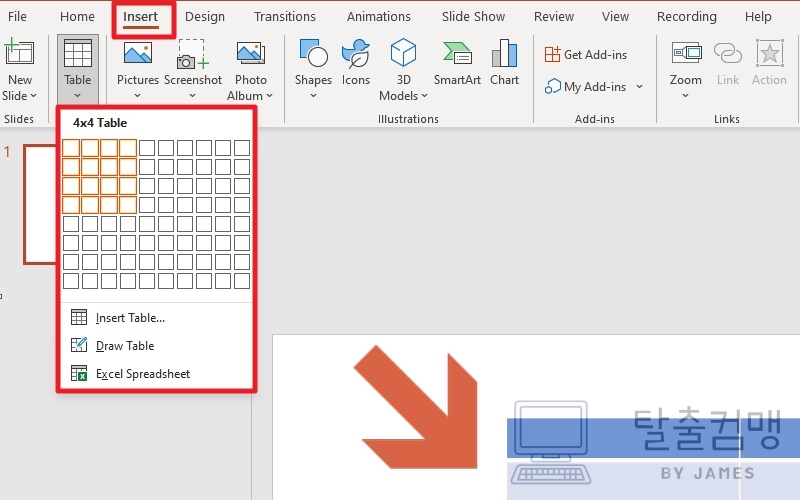800x500 pixels.
Task: Expand the Screenshot dropdown arrow
Action: 192,95
